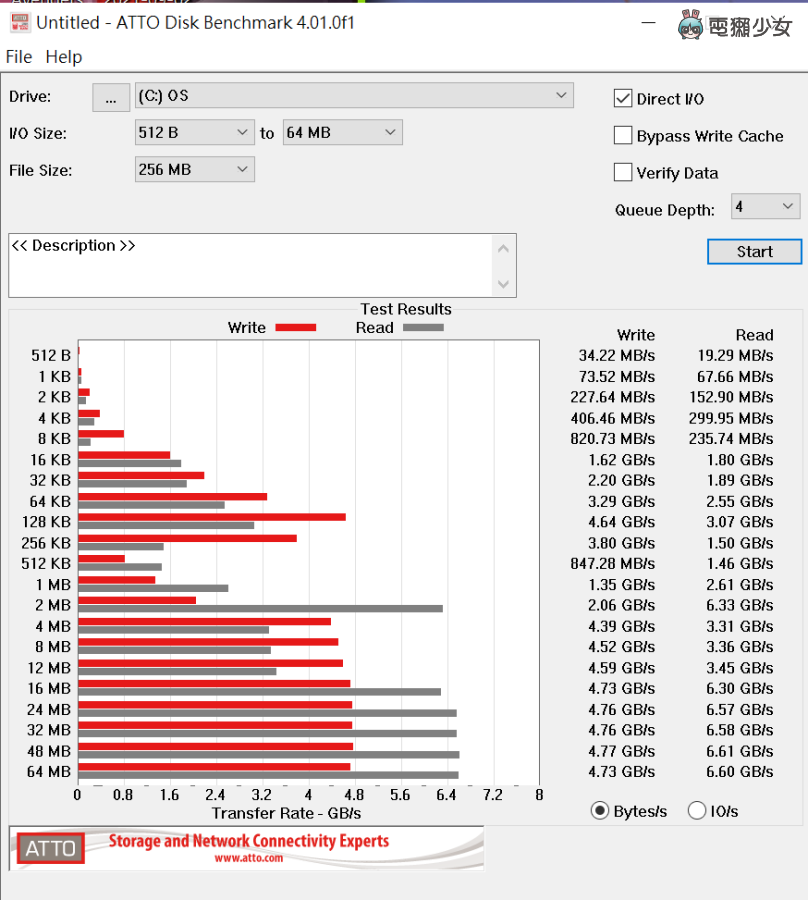Open the Queue Depth dropdown
Image resolution: width=808 pixels, height=900 pixels.
coord(765,207)
